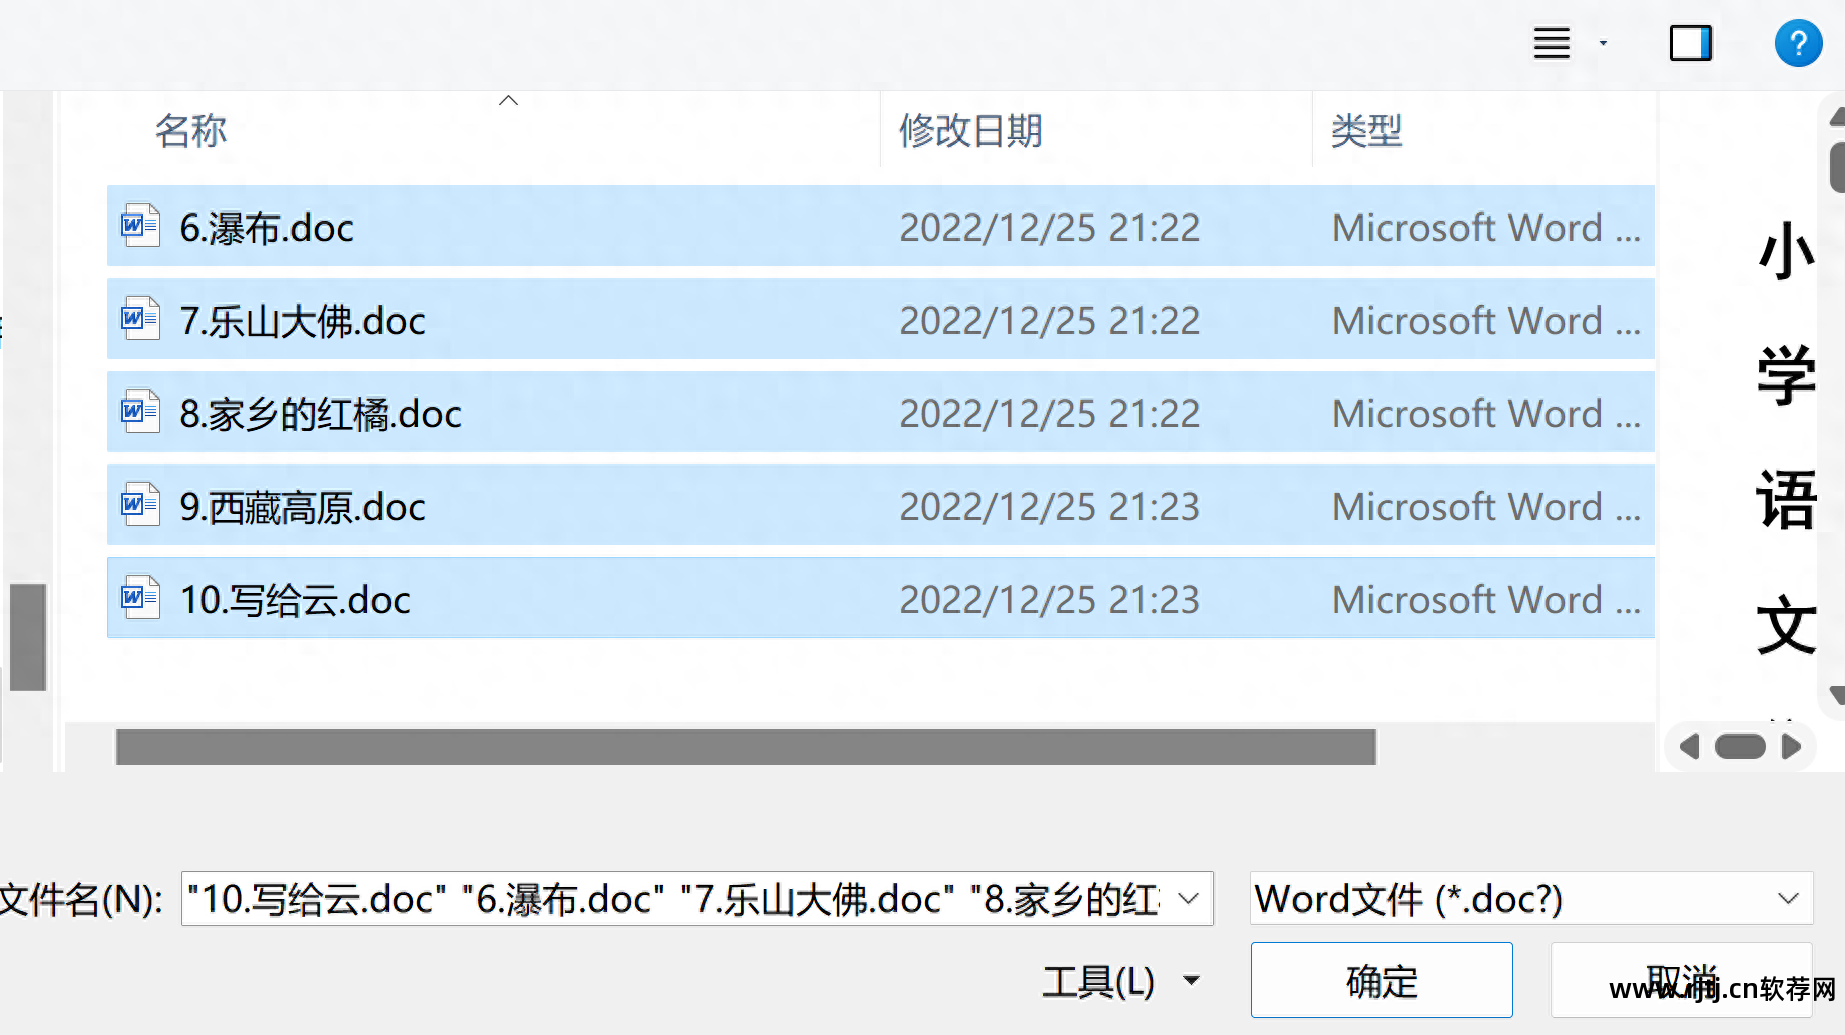
Task: Toggle sort order on the 名称 column
Action: [x=191, y=130]
